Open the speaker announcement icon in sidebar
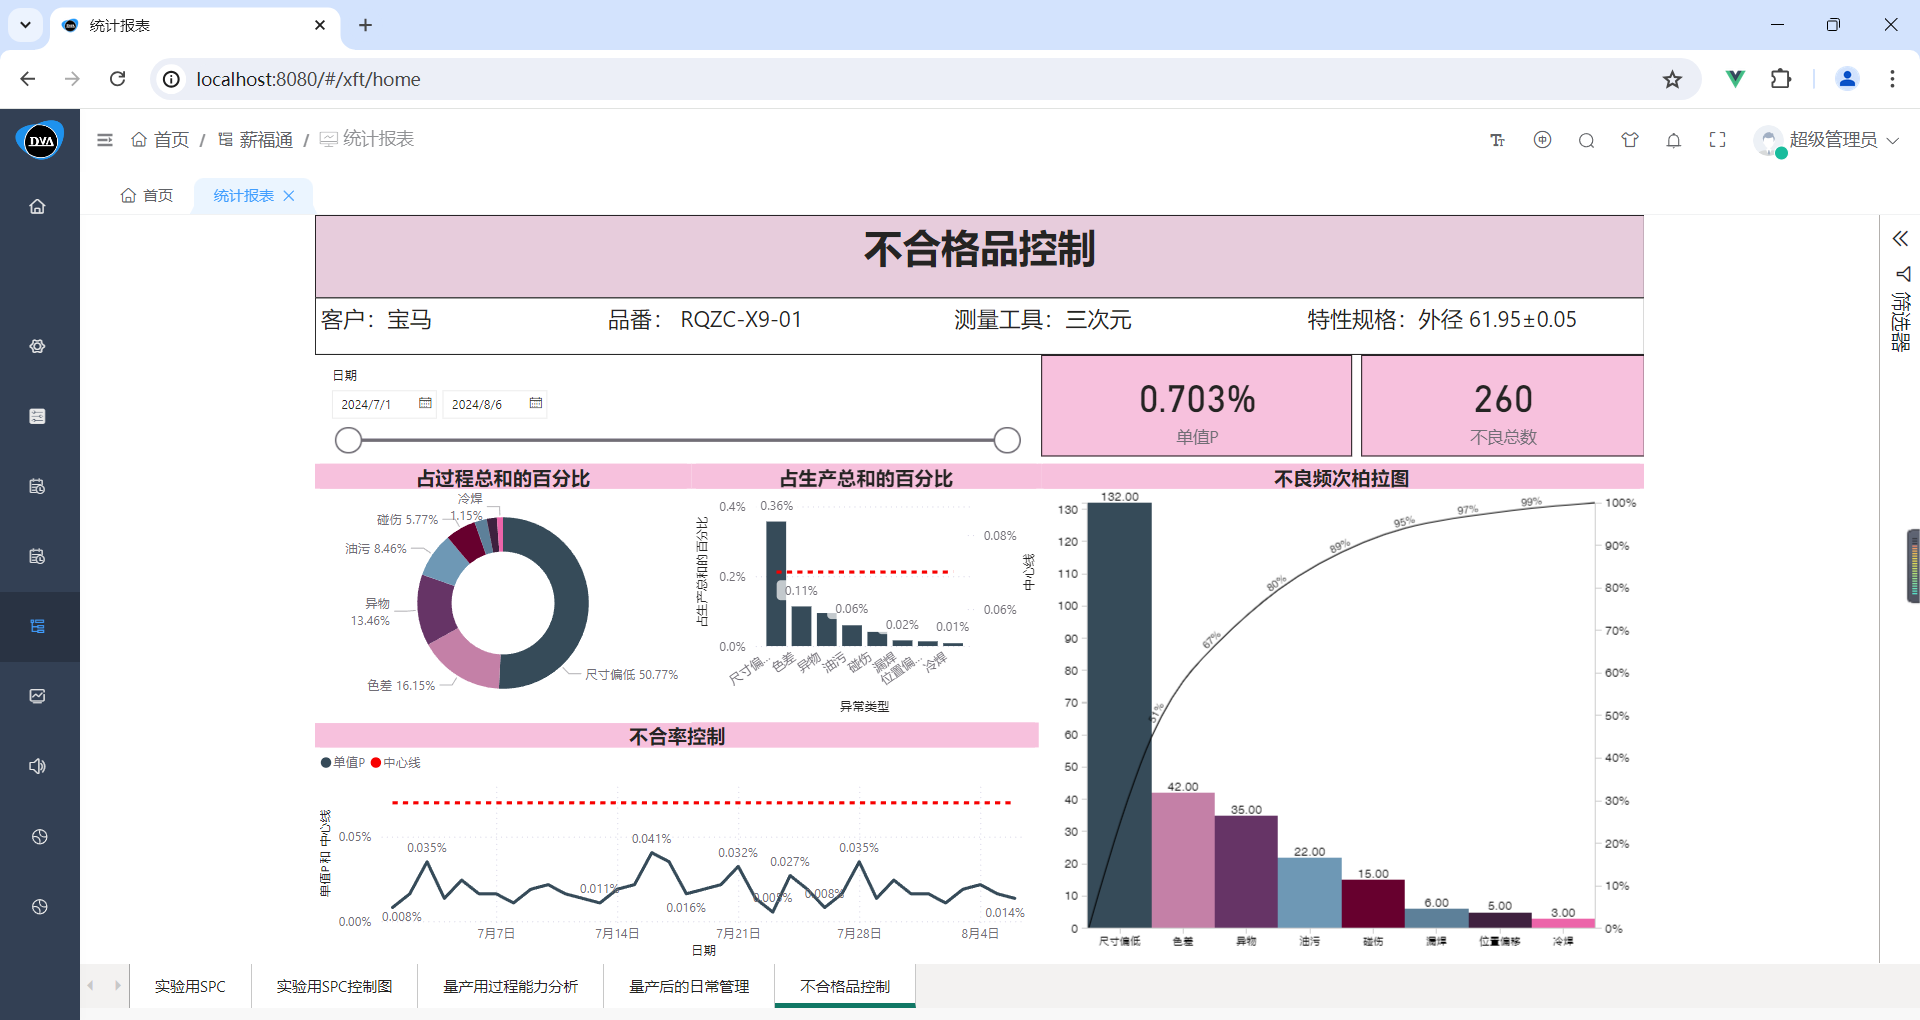 tap(37, 766)
